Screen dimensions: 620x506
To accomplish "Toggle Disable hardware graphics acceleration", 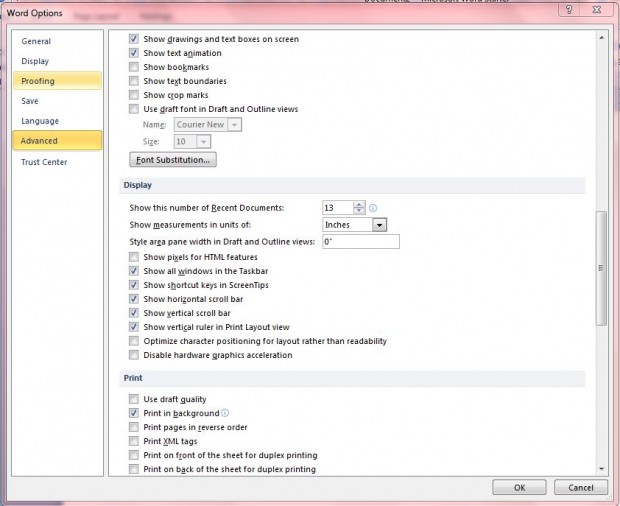I will pyautogui.click(x=134, y=355).
